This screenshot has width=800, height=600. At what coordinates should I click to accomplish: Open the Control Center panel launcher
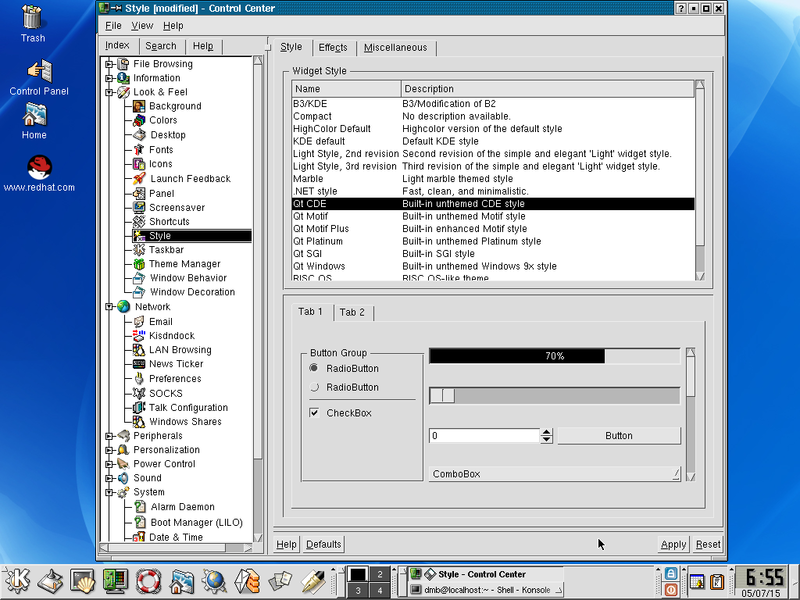tap(115, 581)
